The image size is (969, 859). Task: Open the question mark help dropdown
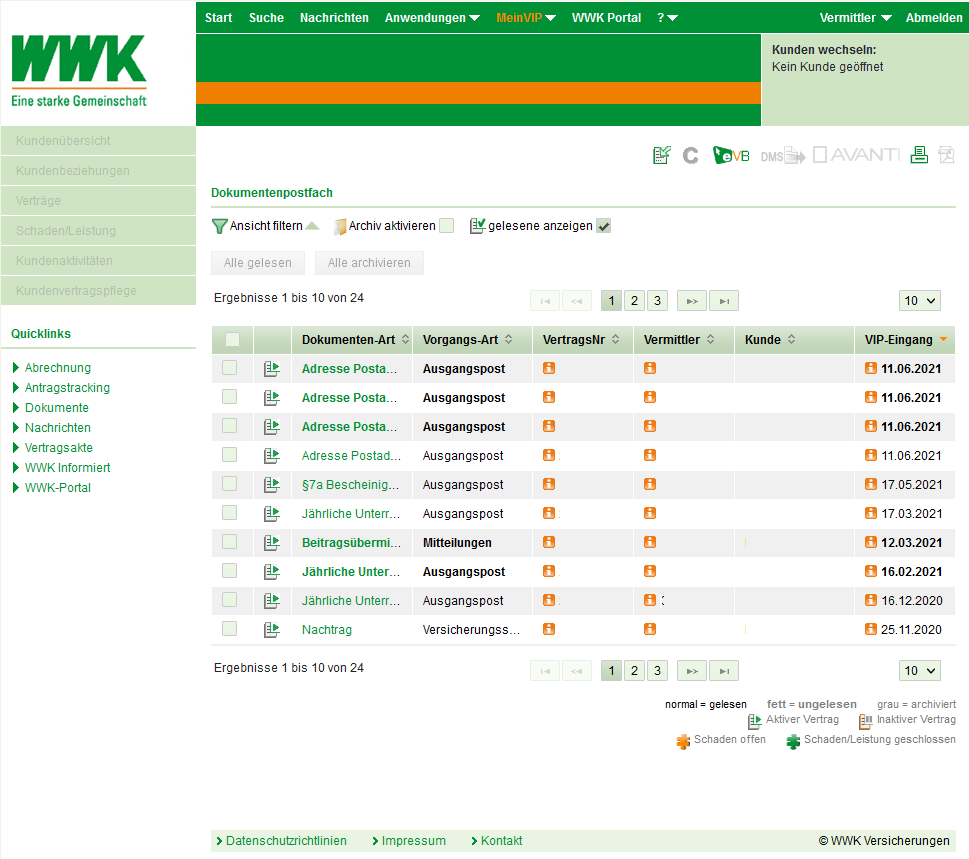pyautogui.click(x=667, y=18)
